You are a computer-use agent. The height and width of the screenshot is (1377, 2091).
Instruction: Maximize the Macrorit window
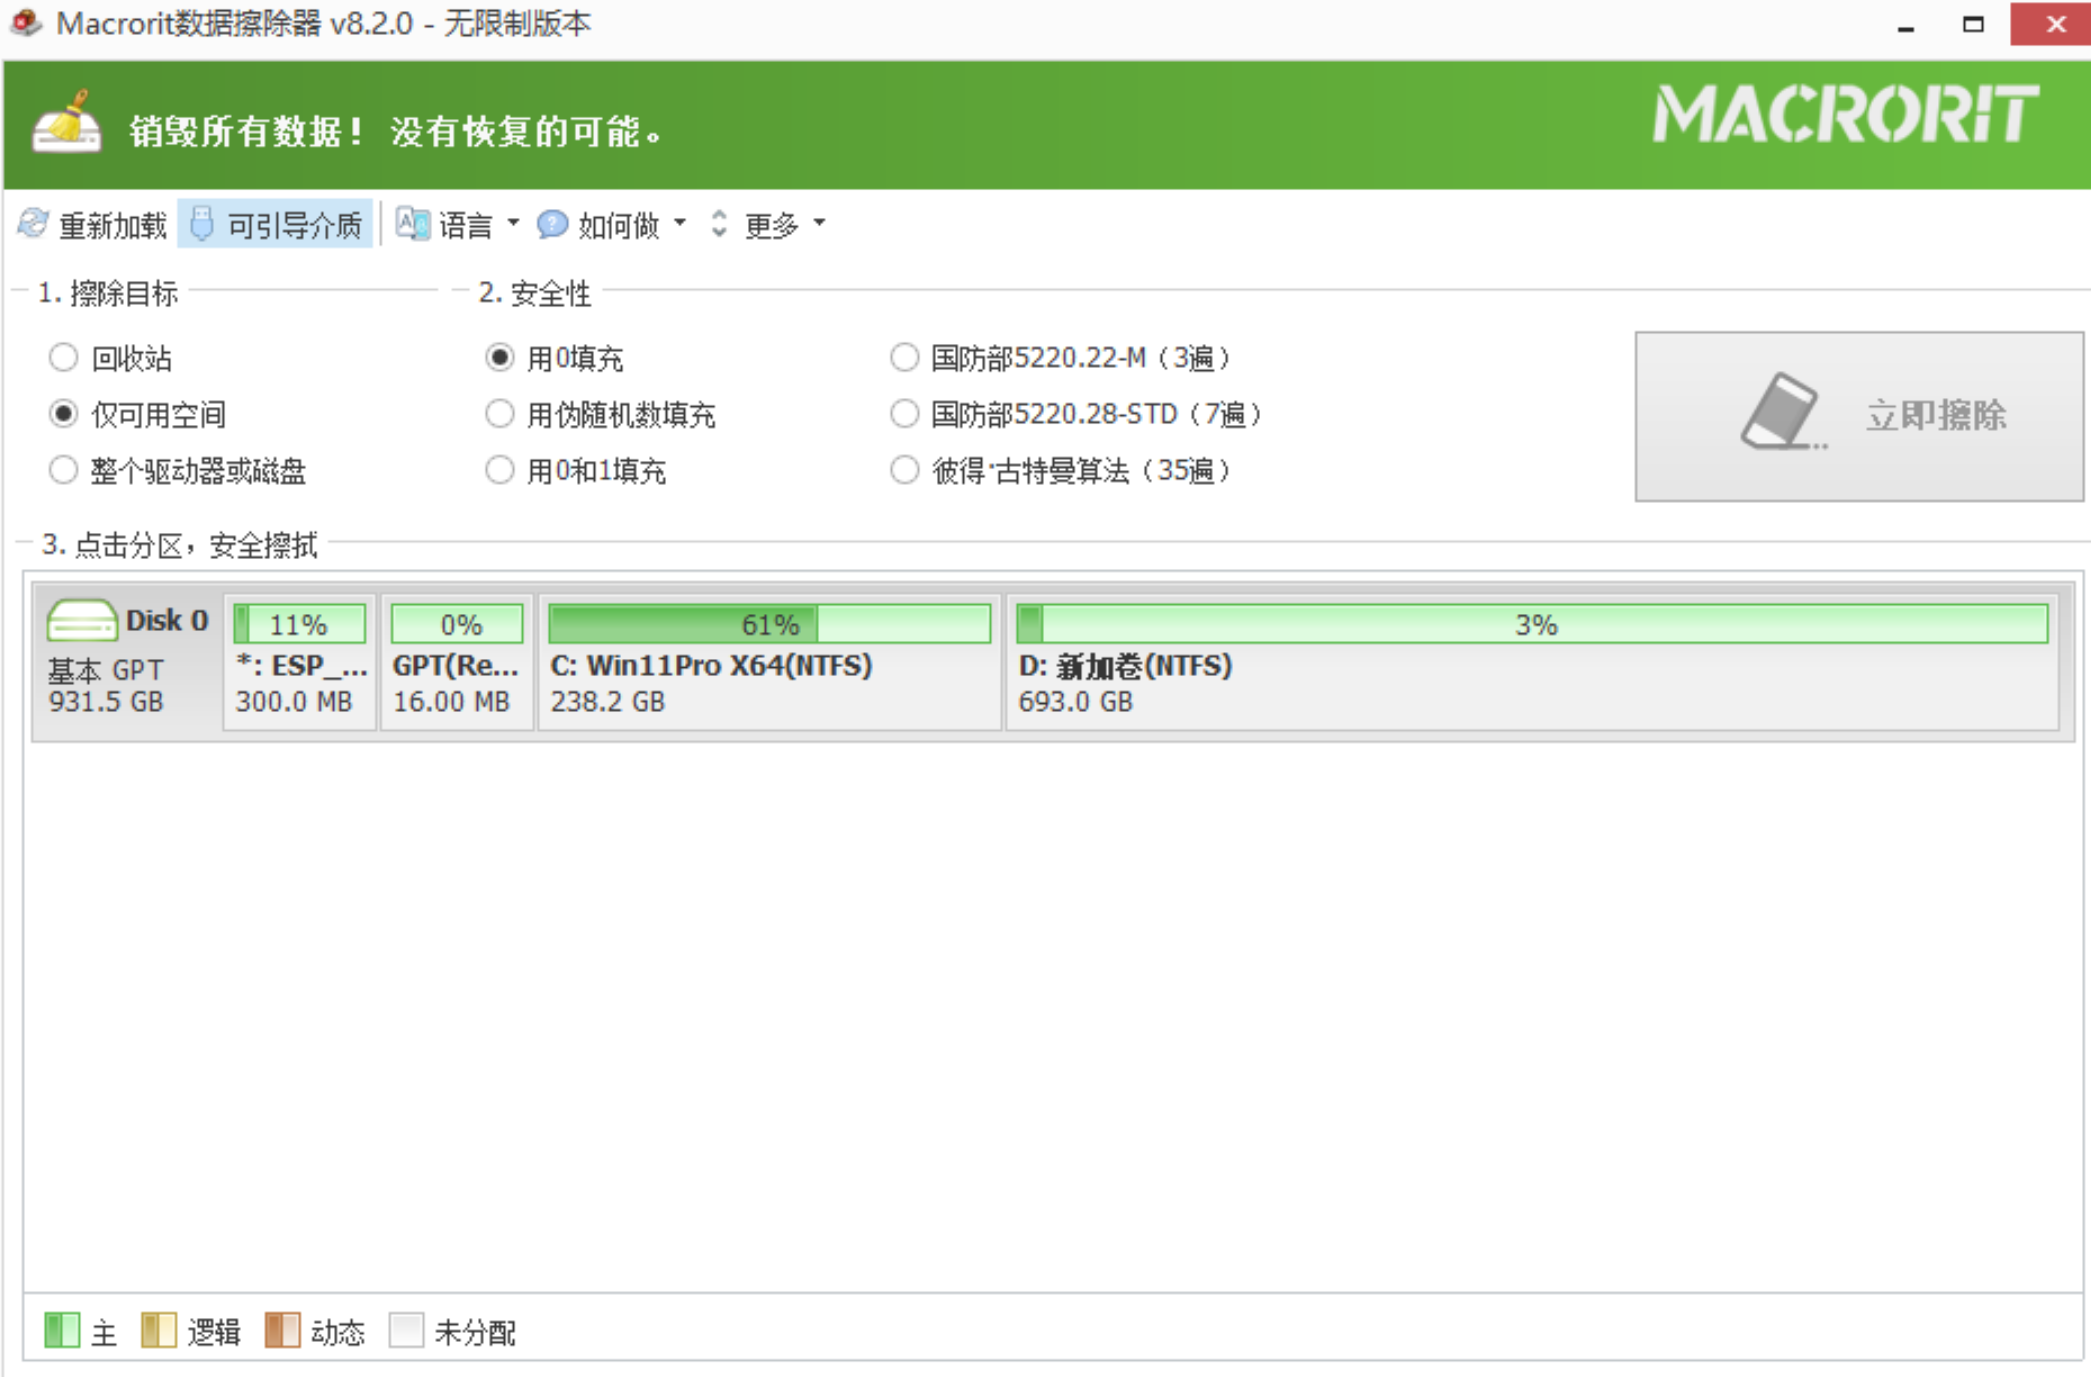1973,24
